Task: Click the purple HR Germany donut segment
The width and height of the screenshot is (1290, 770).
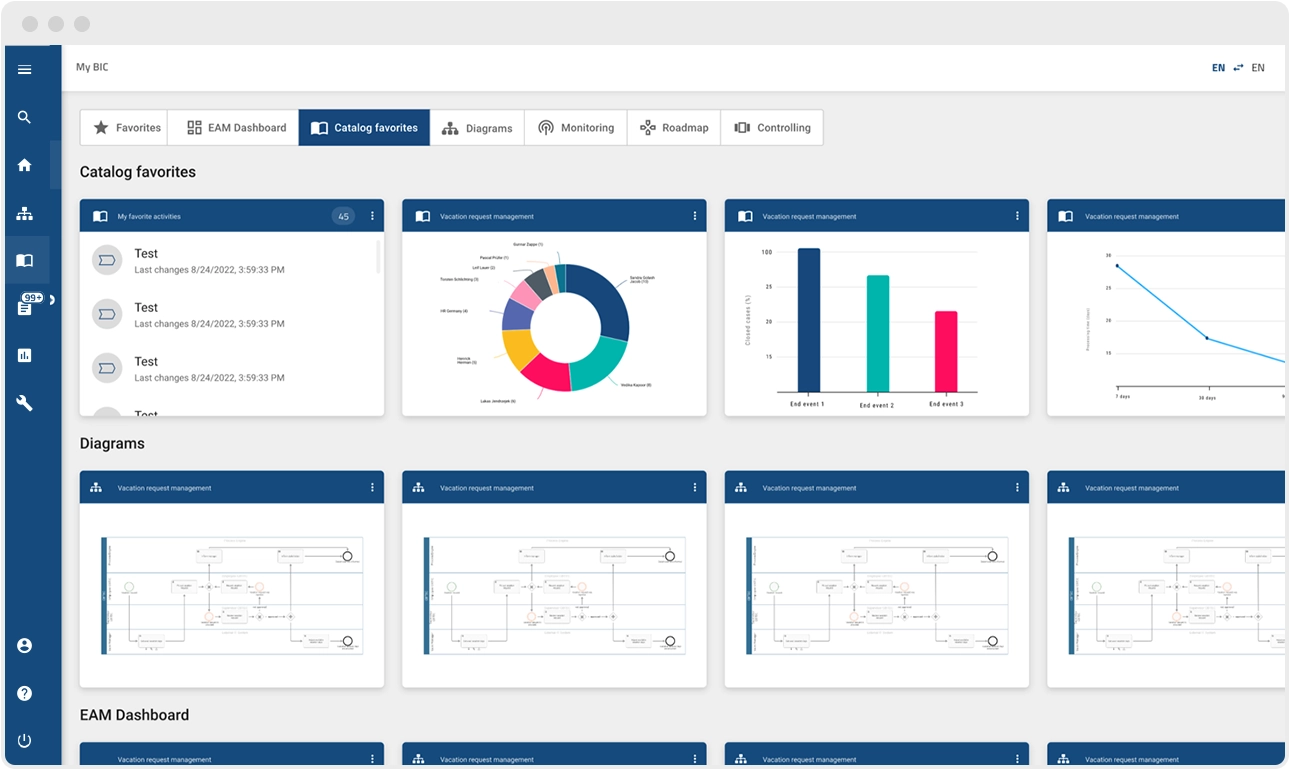Action: 515,314
